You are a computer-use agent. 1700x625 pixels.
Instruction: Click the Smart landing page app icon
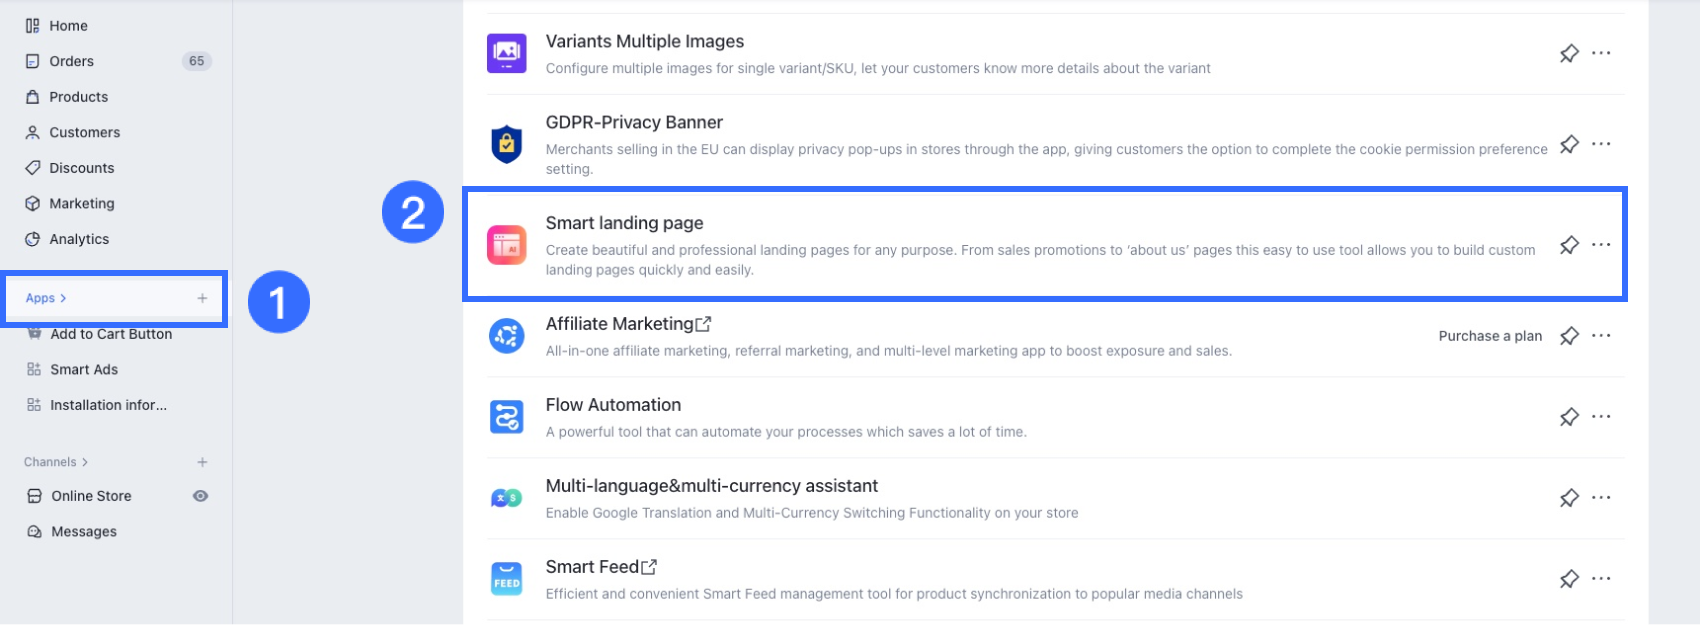506,245
